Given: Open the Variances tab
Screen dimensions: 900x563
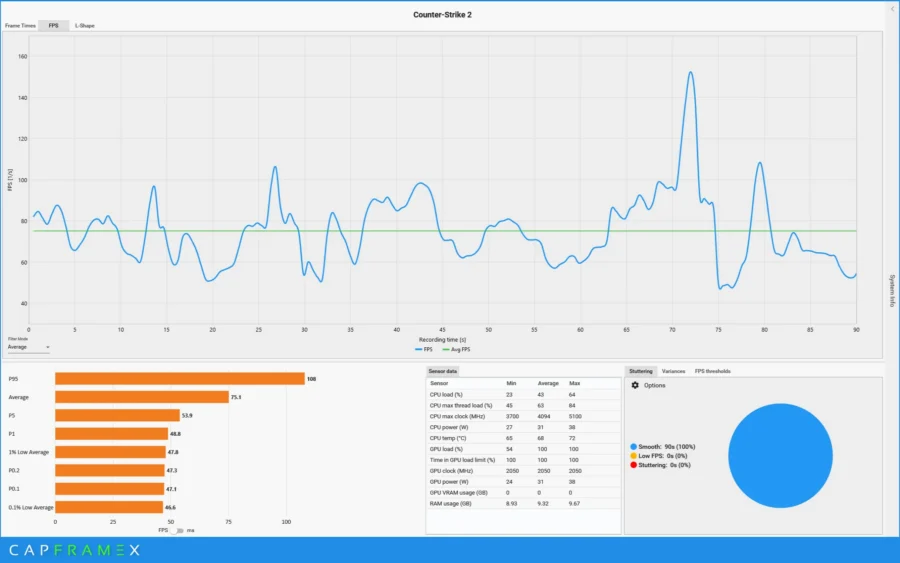Looking at the screenshot, I should pos(673,371).
